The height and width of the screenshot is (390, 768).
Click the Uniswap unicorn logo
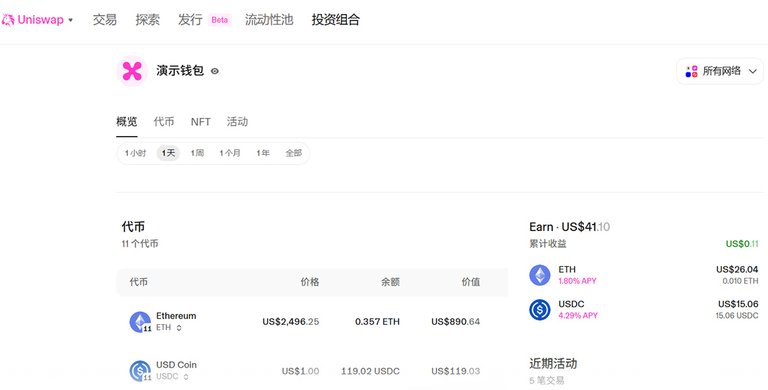click(x=7, y=20)
